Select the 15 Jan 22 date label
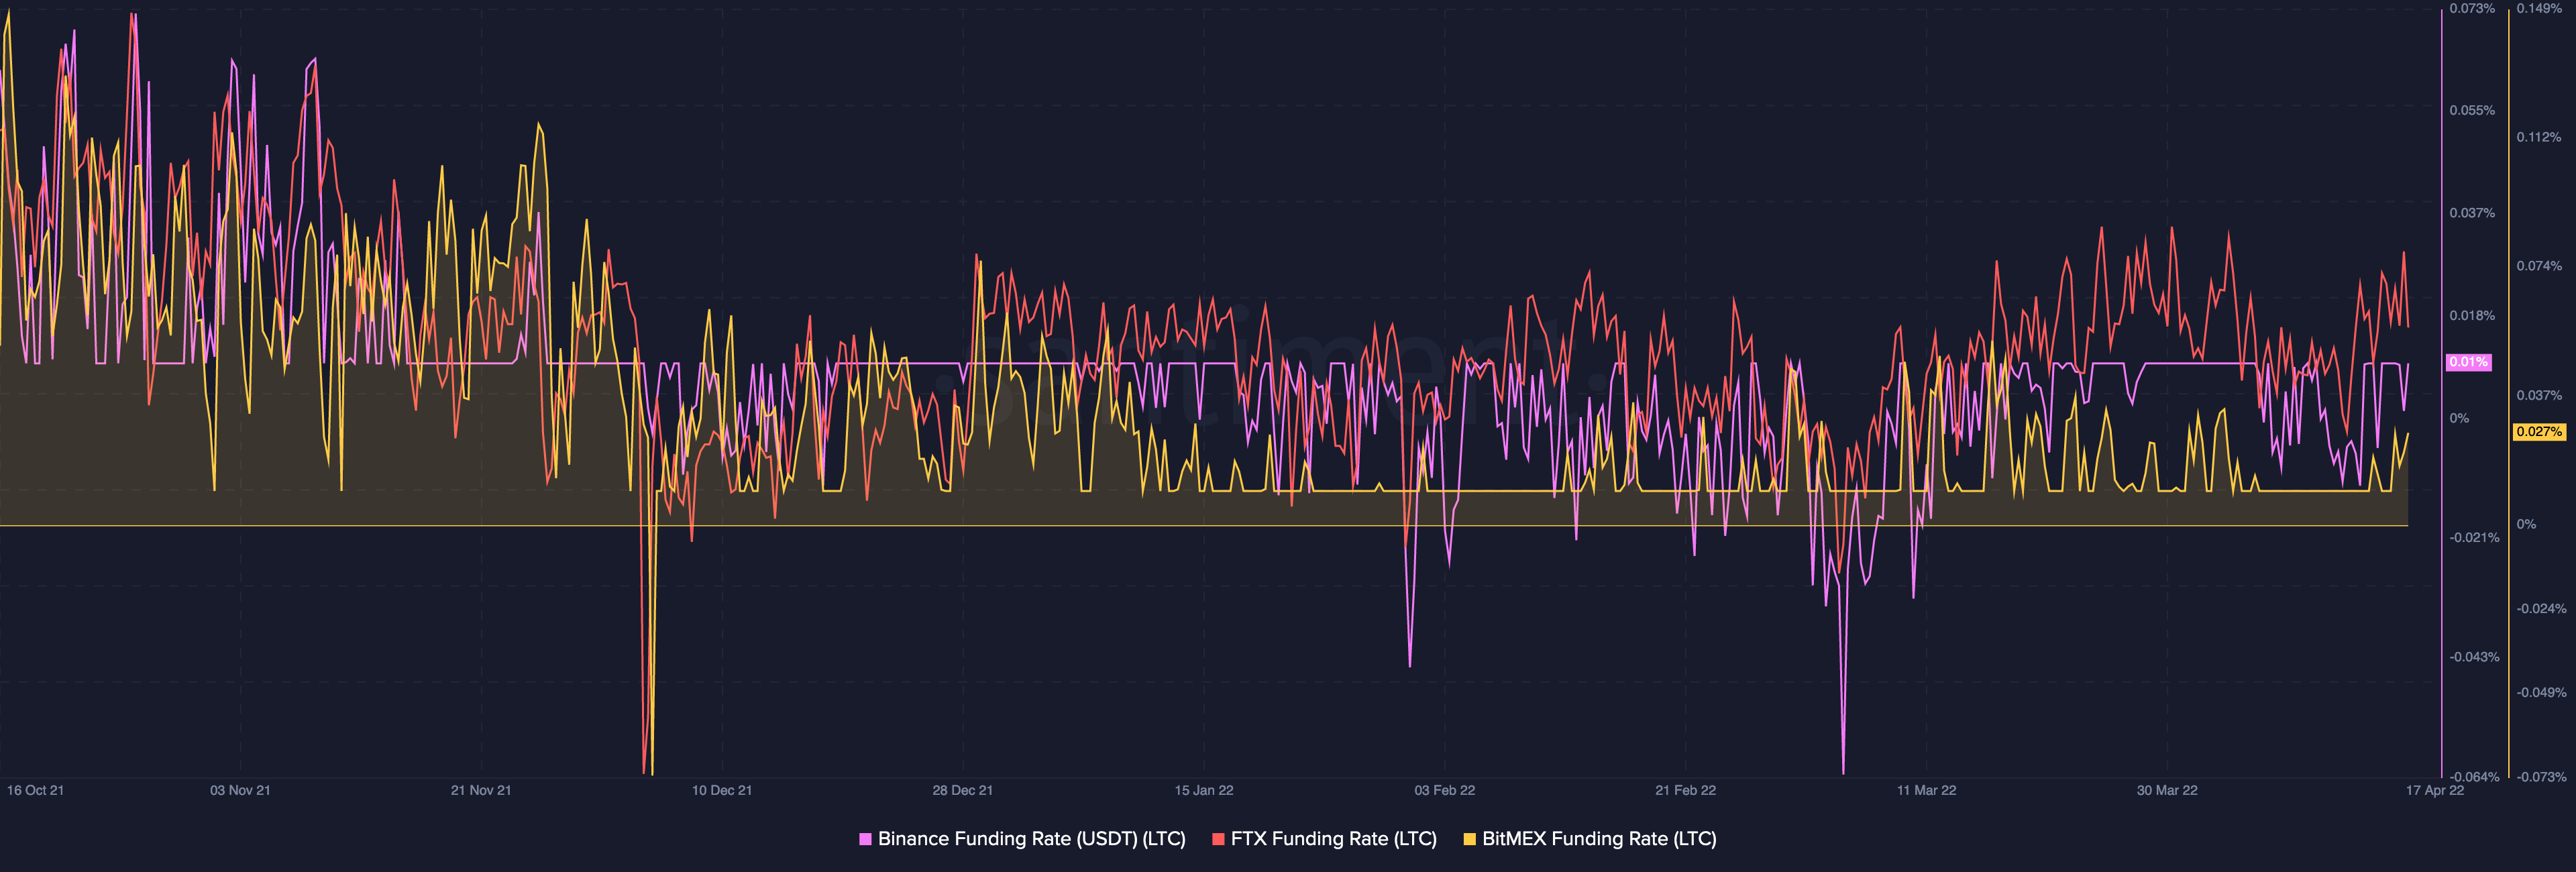Image resolution: width=2576 pixels, height=872 pixels. tap(1204, 790)
